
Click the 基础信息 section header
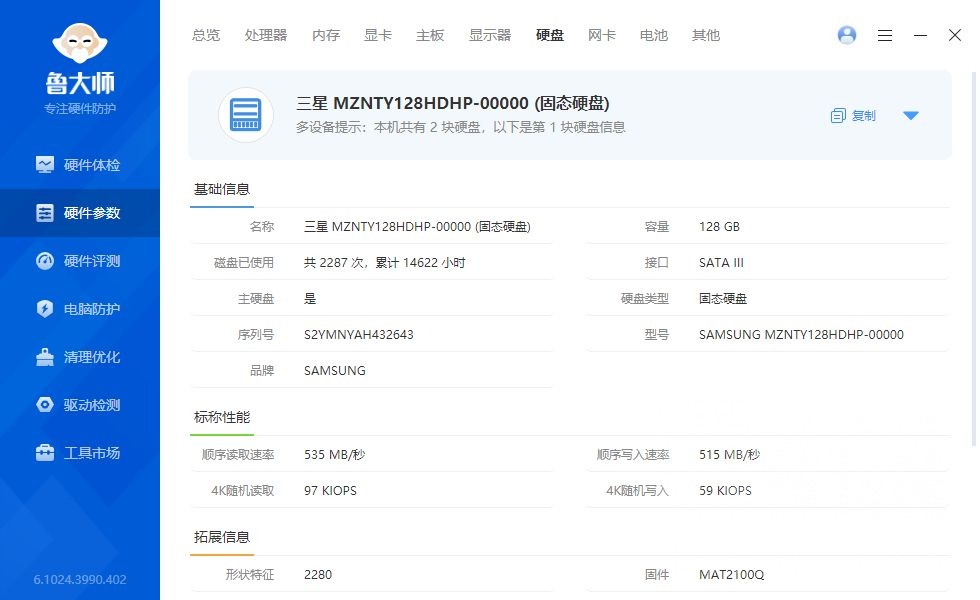point(222,189)
